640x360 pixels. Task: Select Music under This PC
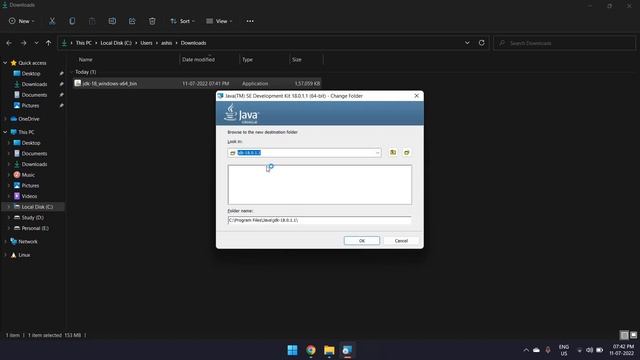click(x=28, y=175)
